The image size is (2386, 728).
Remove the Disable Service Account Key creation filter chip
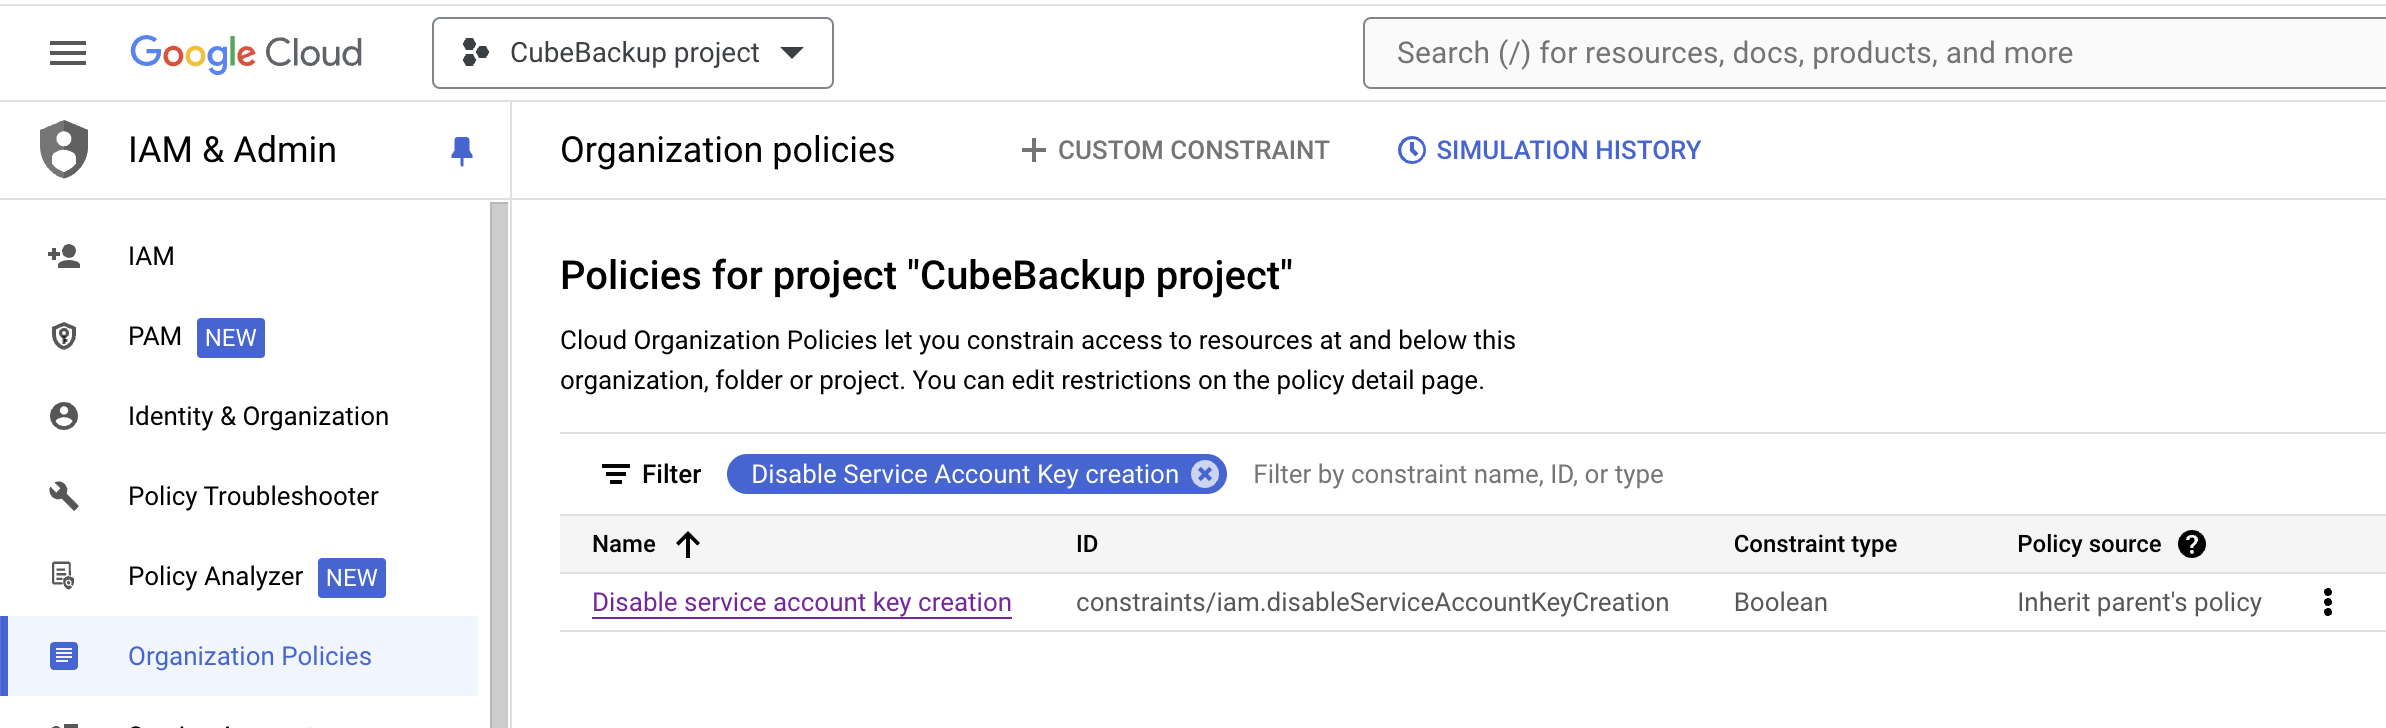tap(1205, 474)
